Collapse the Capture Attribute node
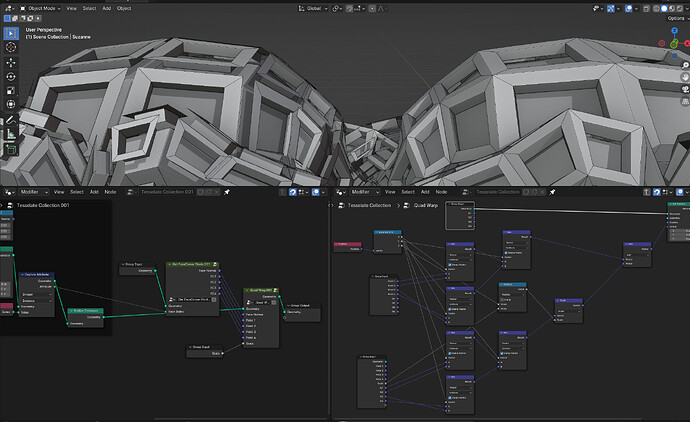Screen dimensions: 690x422 point(22,275)
